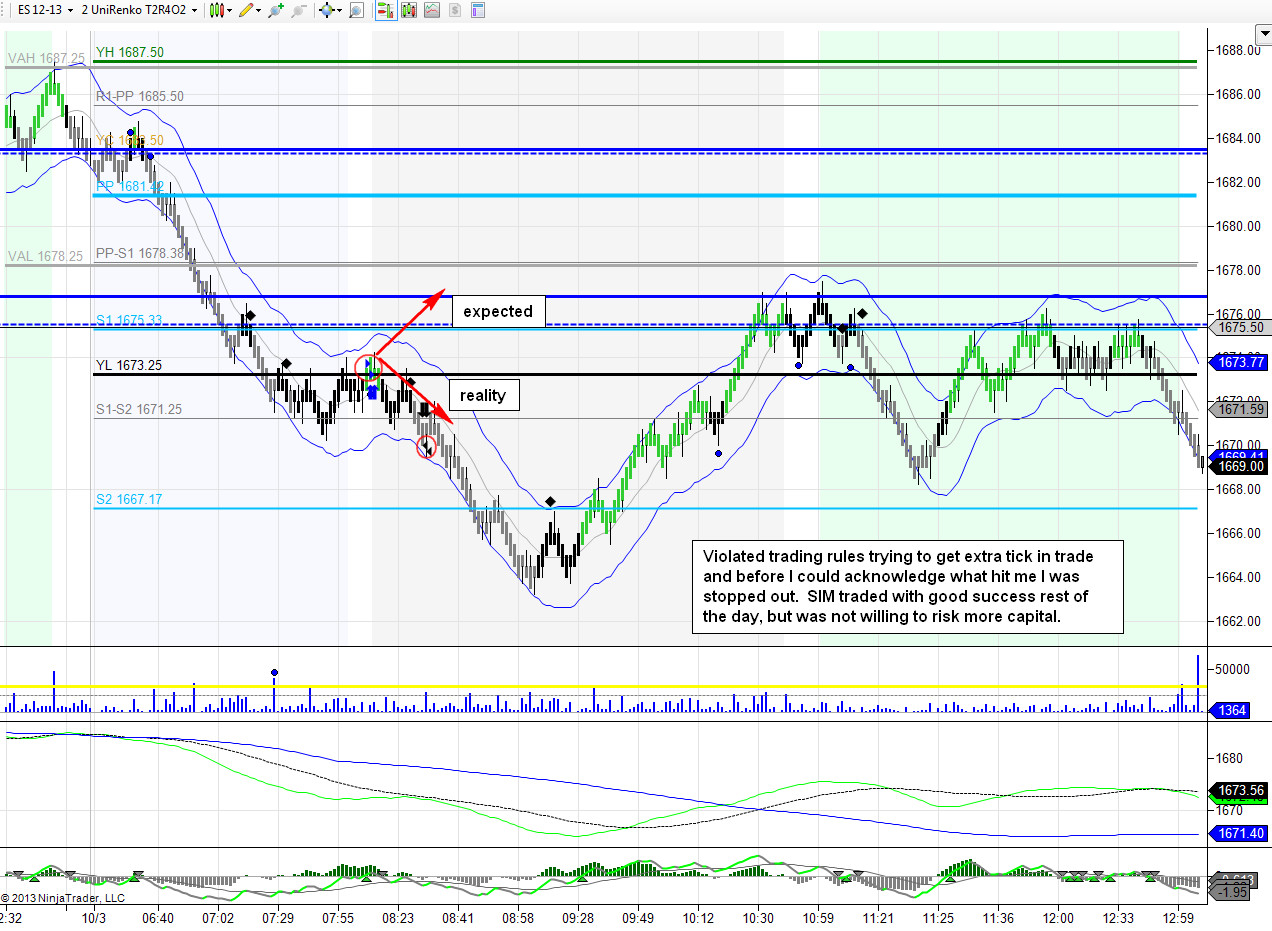The image size is (1272, 931).
Task: Open the Indicators candlestick icon
Action: click(408, 10)
